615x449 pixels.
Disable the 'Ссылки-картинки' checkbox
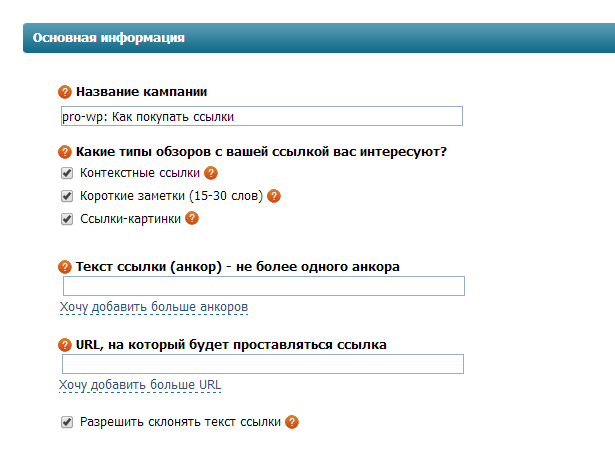pyautogui.click(x=68, y=219)
